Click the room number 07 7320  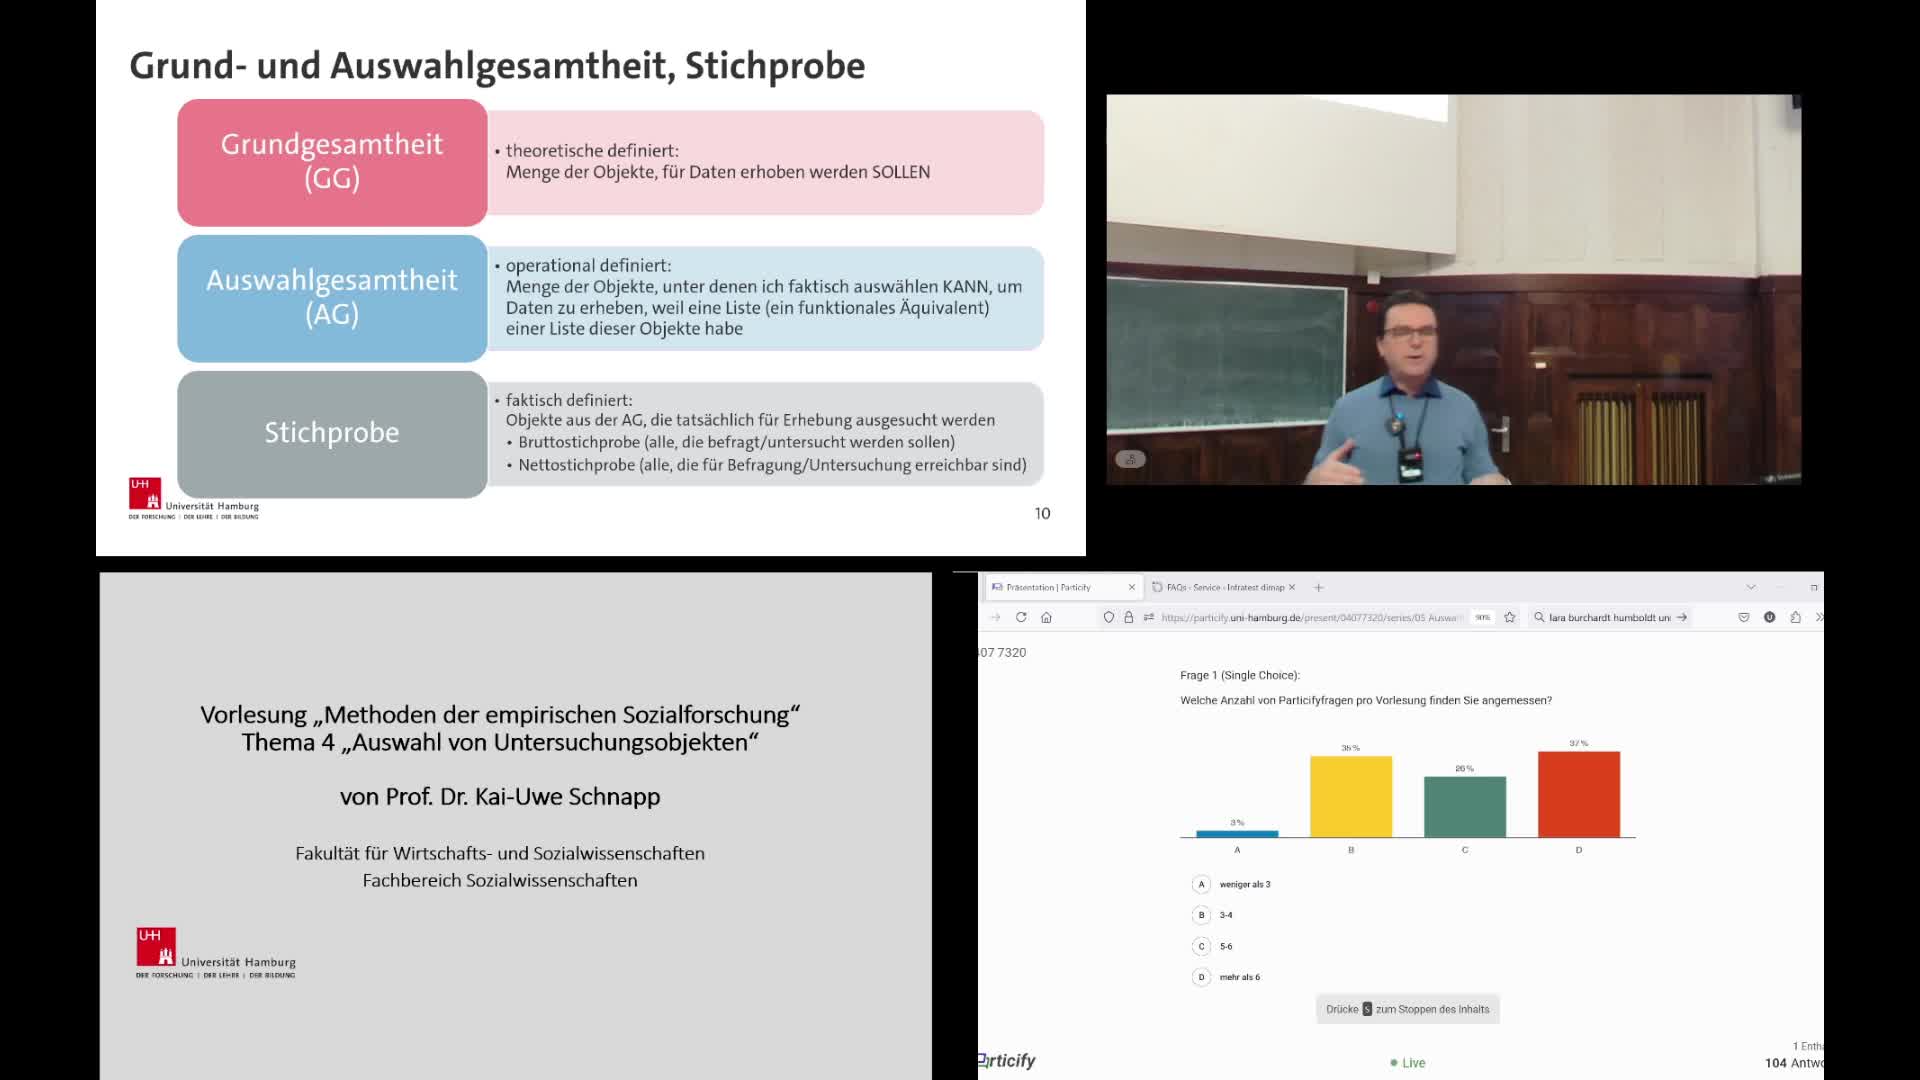(x=1003, y=652)
